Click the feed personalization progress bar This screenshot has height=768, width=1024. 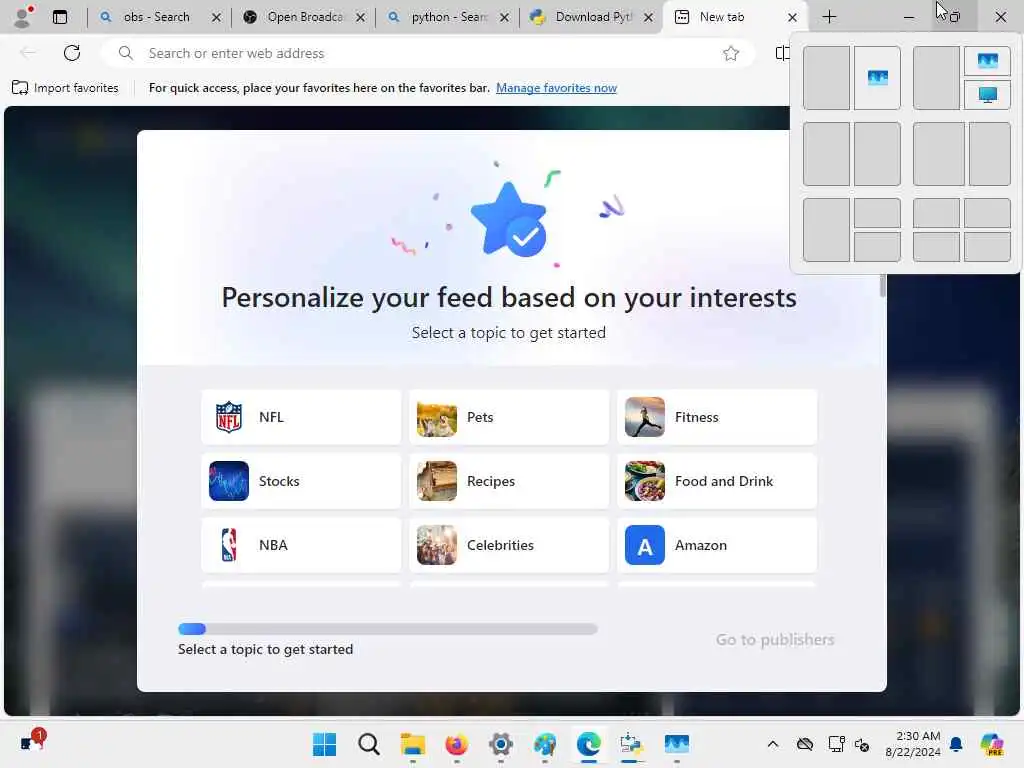[x=387, y=629]
